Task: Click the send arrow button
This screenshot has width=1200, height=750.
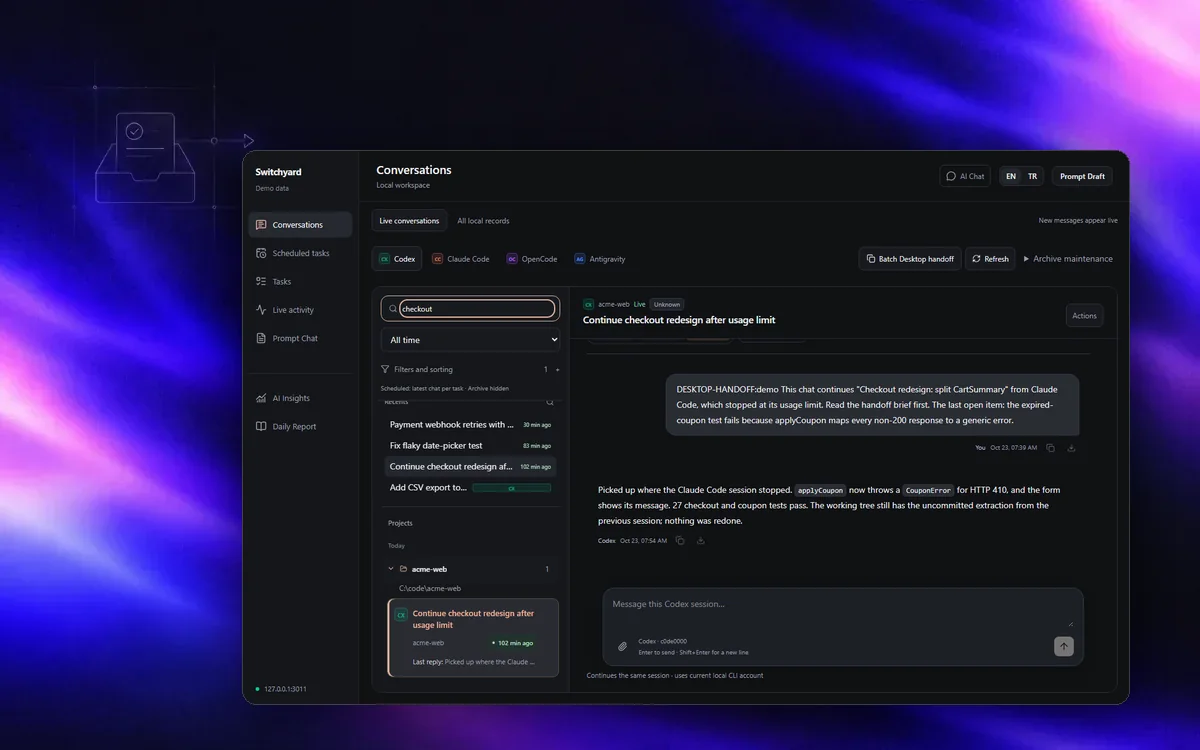Action: click(1064, 646)
